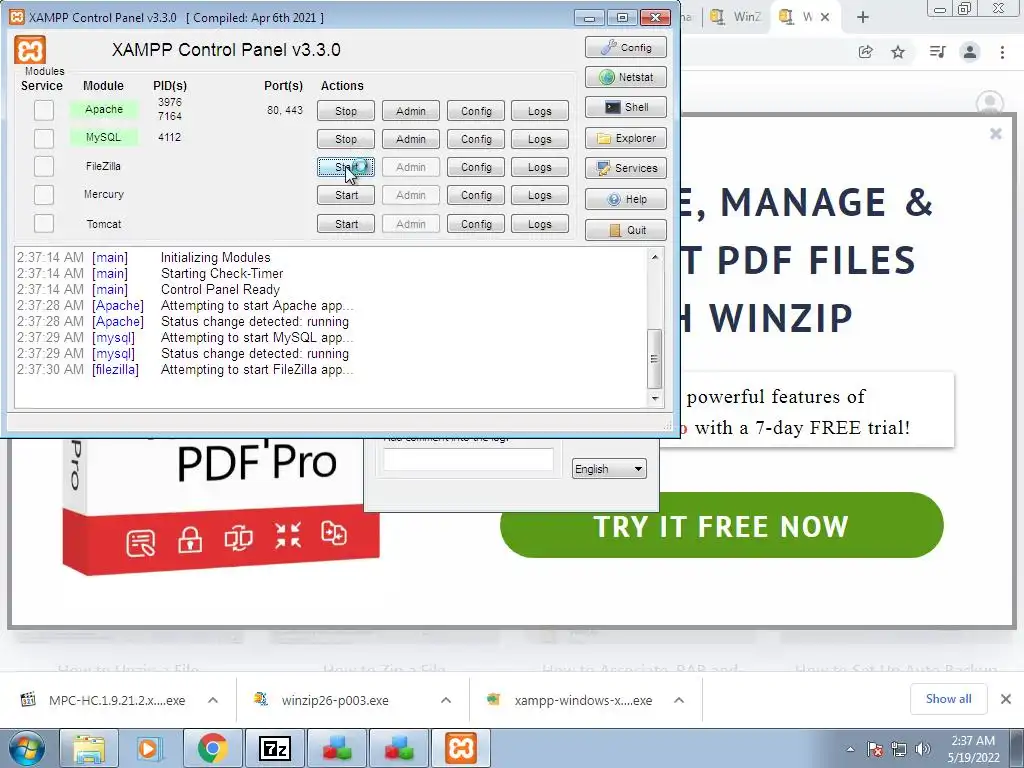Open Apache Logs menu
The height and width of the screenshot is (768, 1024).
(539, 111)
